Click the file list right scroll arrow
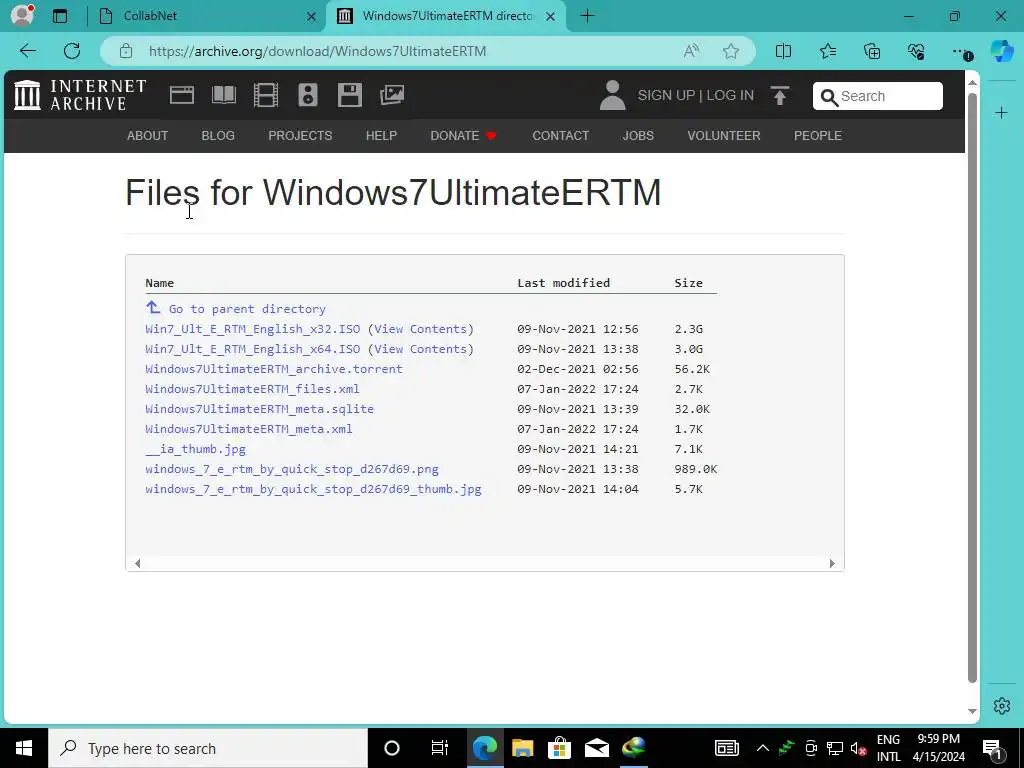Screen dimensions: 1024x768 pyautogui.click(x=832, y=563)
